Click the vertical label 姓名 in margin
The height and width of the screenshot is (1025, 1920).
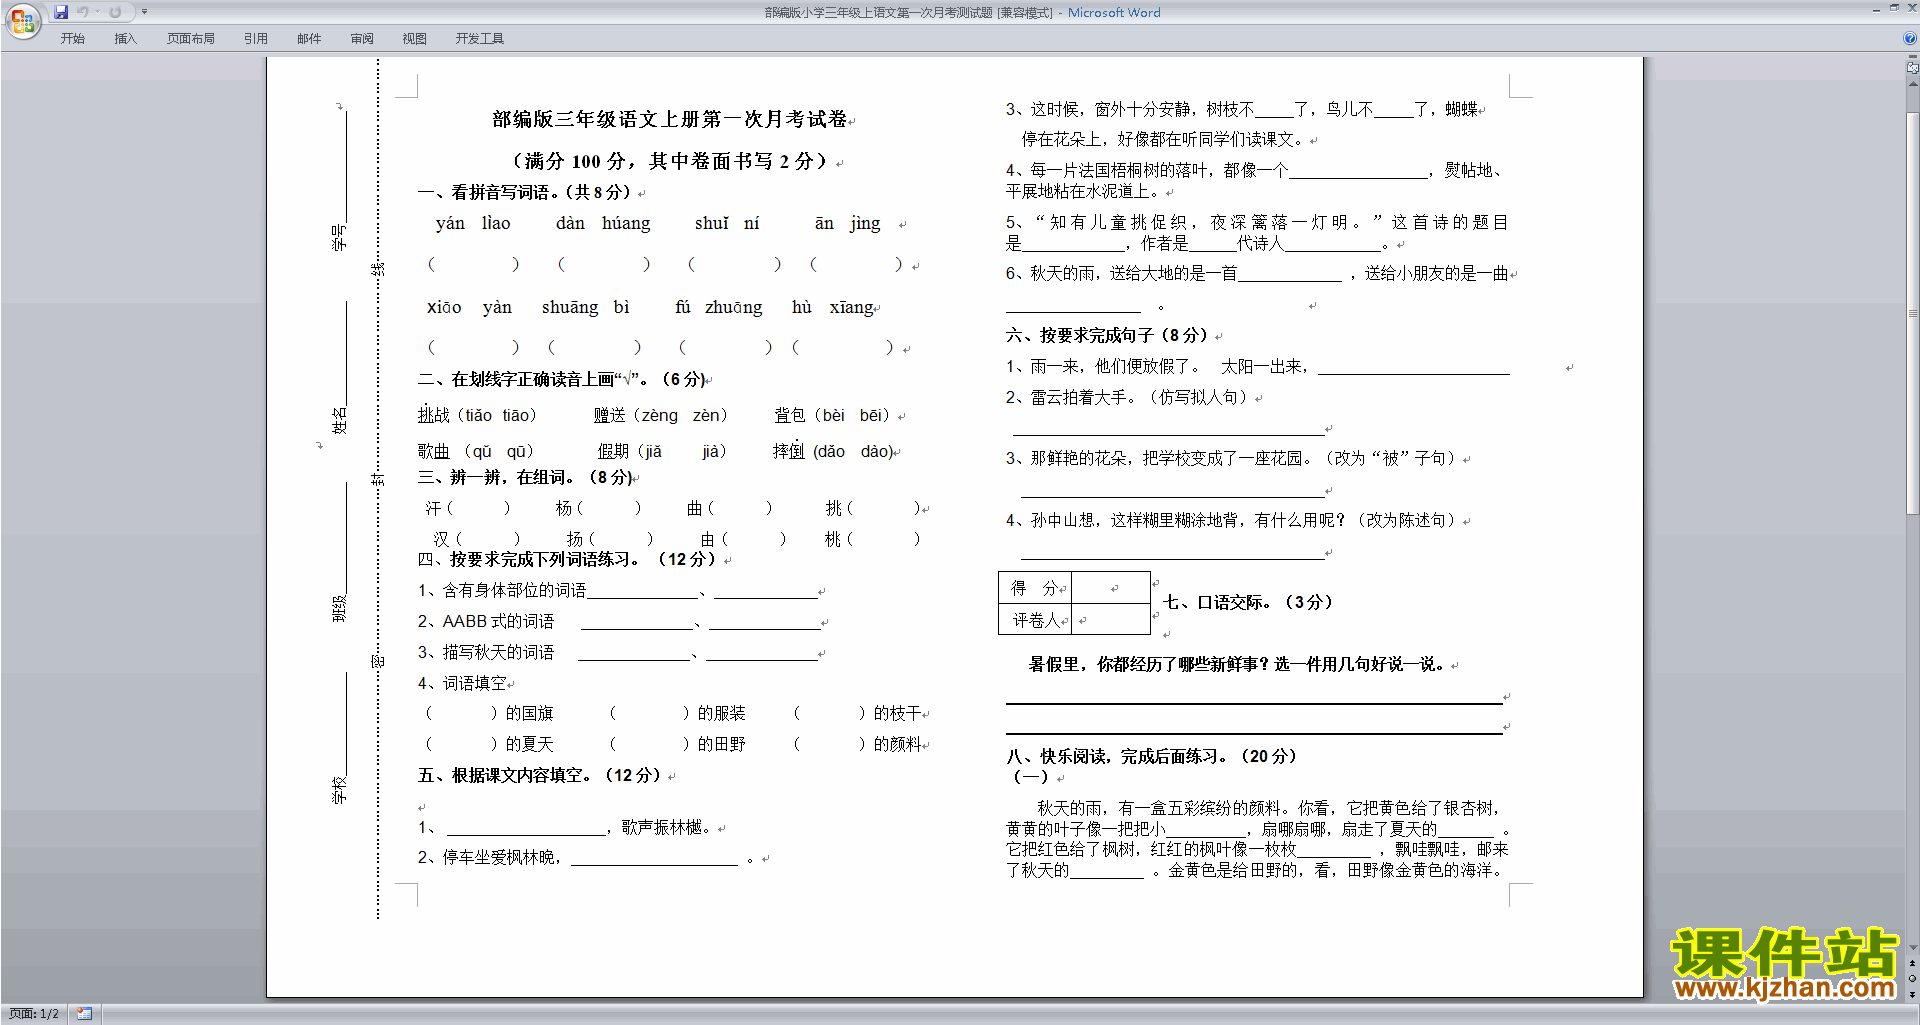pyautogui.click(x=339, y=420)
